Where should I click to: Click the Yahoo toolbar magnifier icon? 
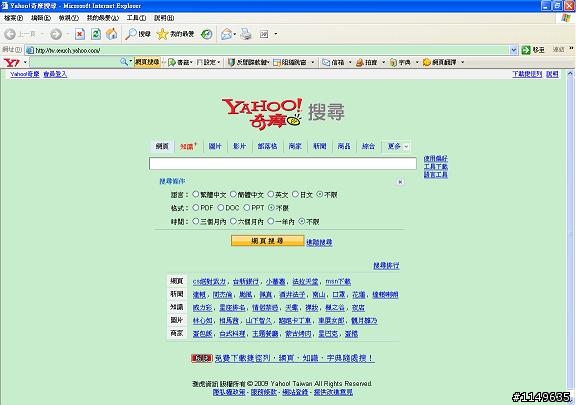[x=124, y=62]
